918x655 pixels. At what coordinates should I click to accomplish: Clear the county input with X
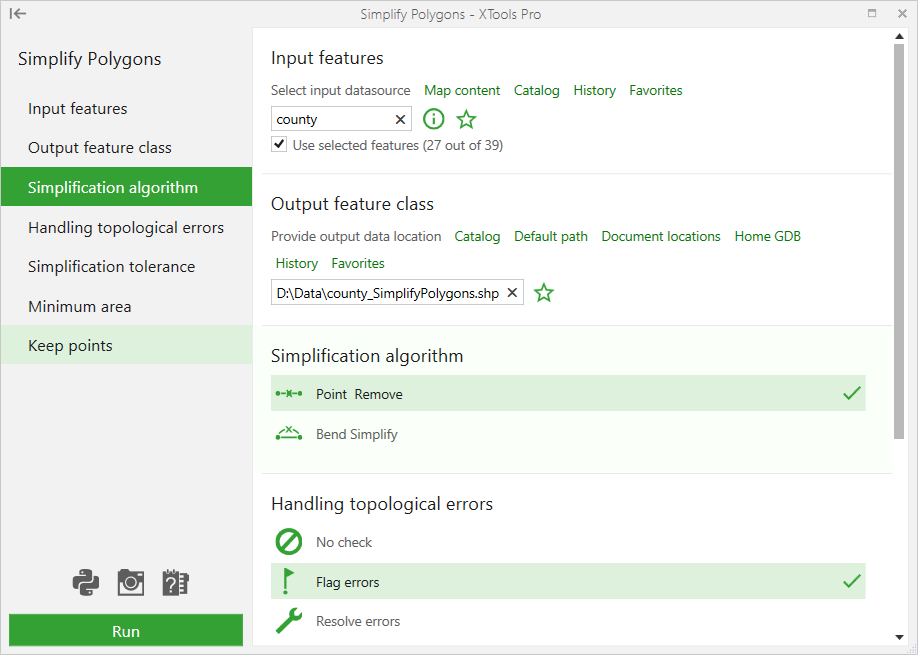(400, 119)
